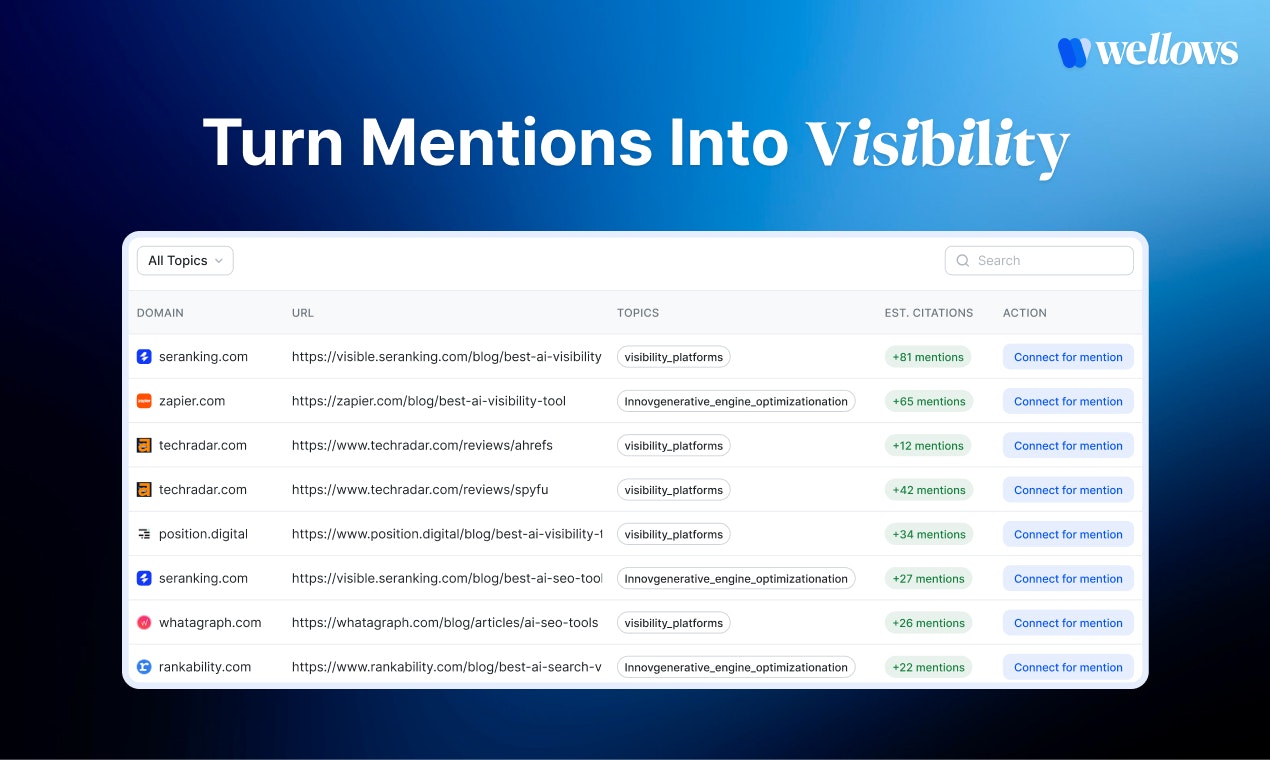
Task: Click topic tag in the zapier.com row
Action: click(736, 401)
